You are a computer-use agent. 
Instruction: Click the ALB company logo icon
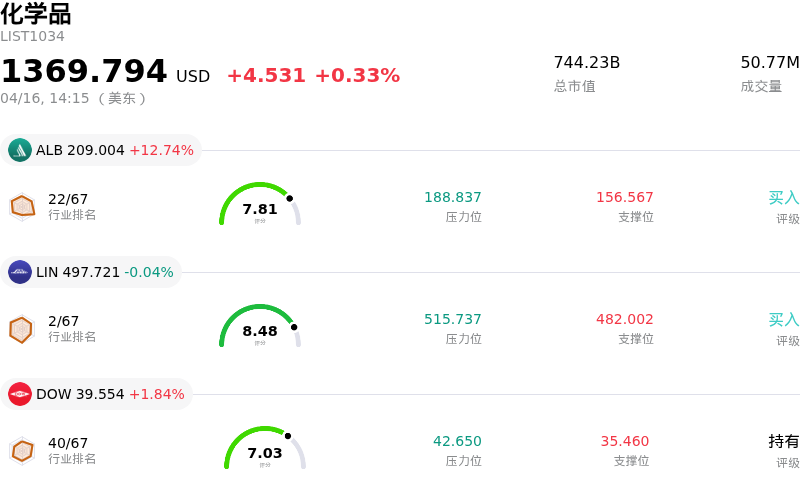tap(20, 150)
